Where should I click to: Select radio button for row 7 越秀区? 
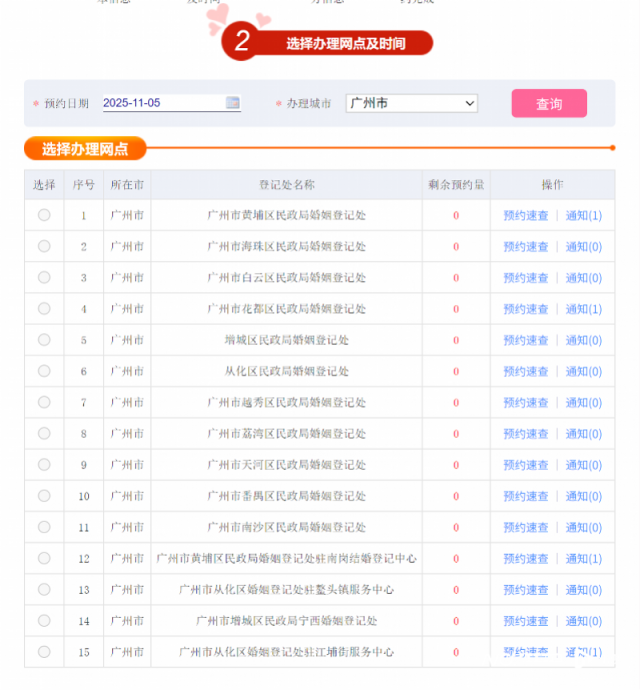pos(44,402)
